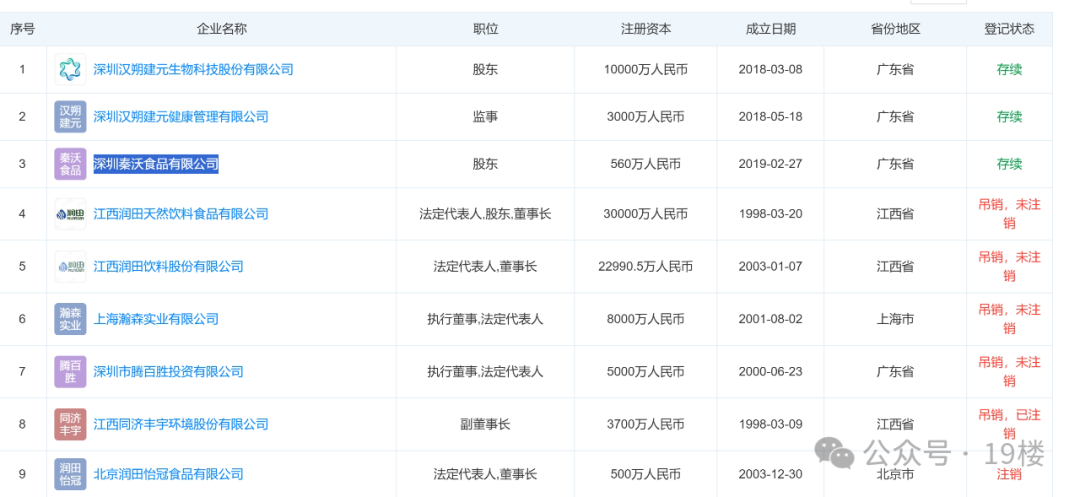Open 江西同济丰宇环境股份有限公司 link

tap(181, 424)
